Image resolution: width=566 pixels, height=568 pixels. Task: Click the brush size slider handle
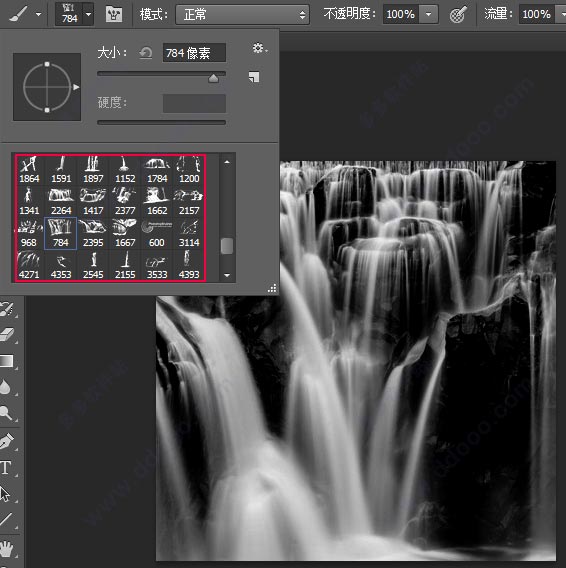pyautogui.click(x=213, y=78)
